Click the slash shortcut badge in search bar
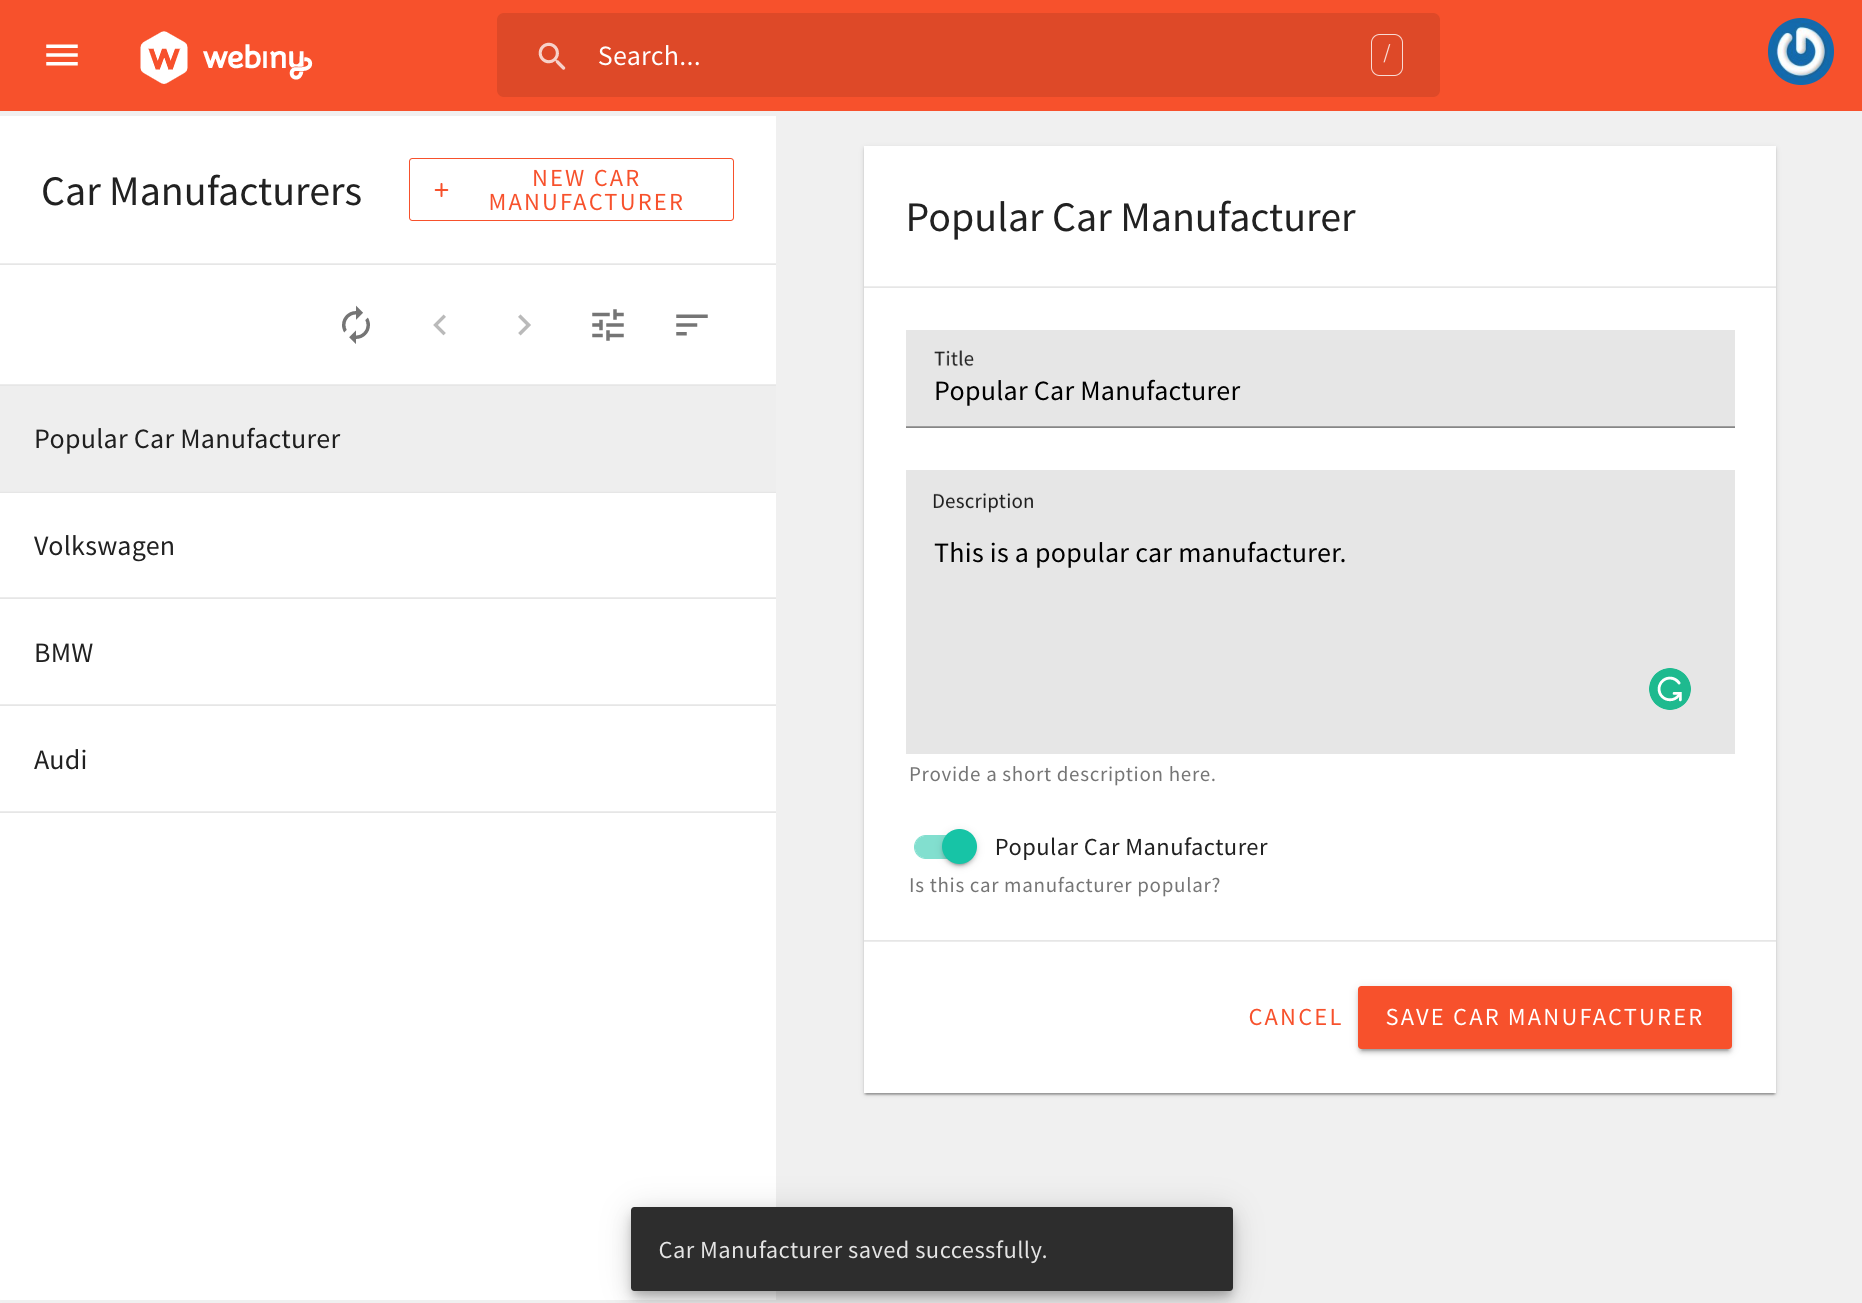Screen dimensions: 1862x1303 [x=1386, y=55]
